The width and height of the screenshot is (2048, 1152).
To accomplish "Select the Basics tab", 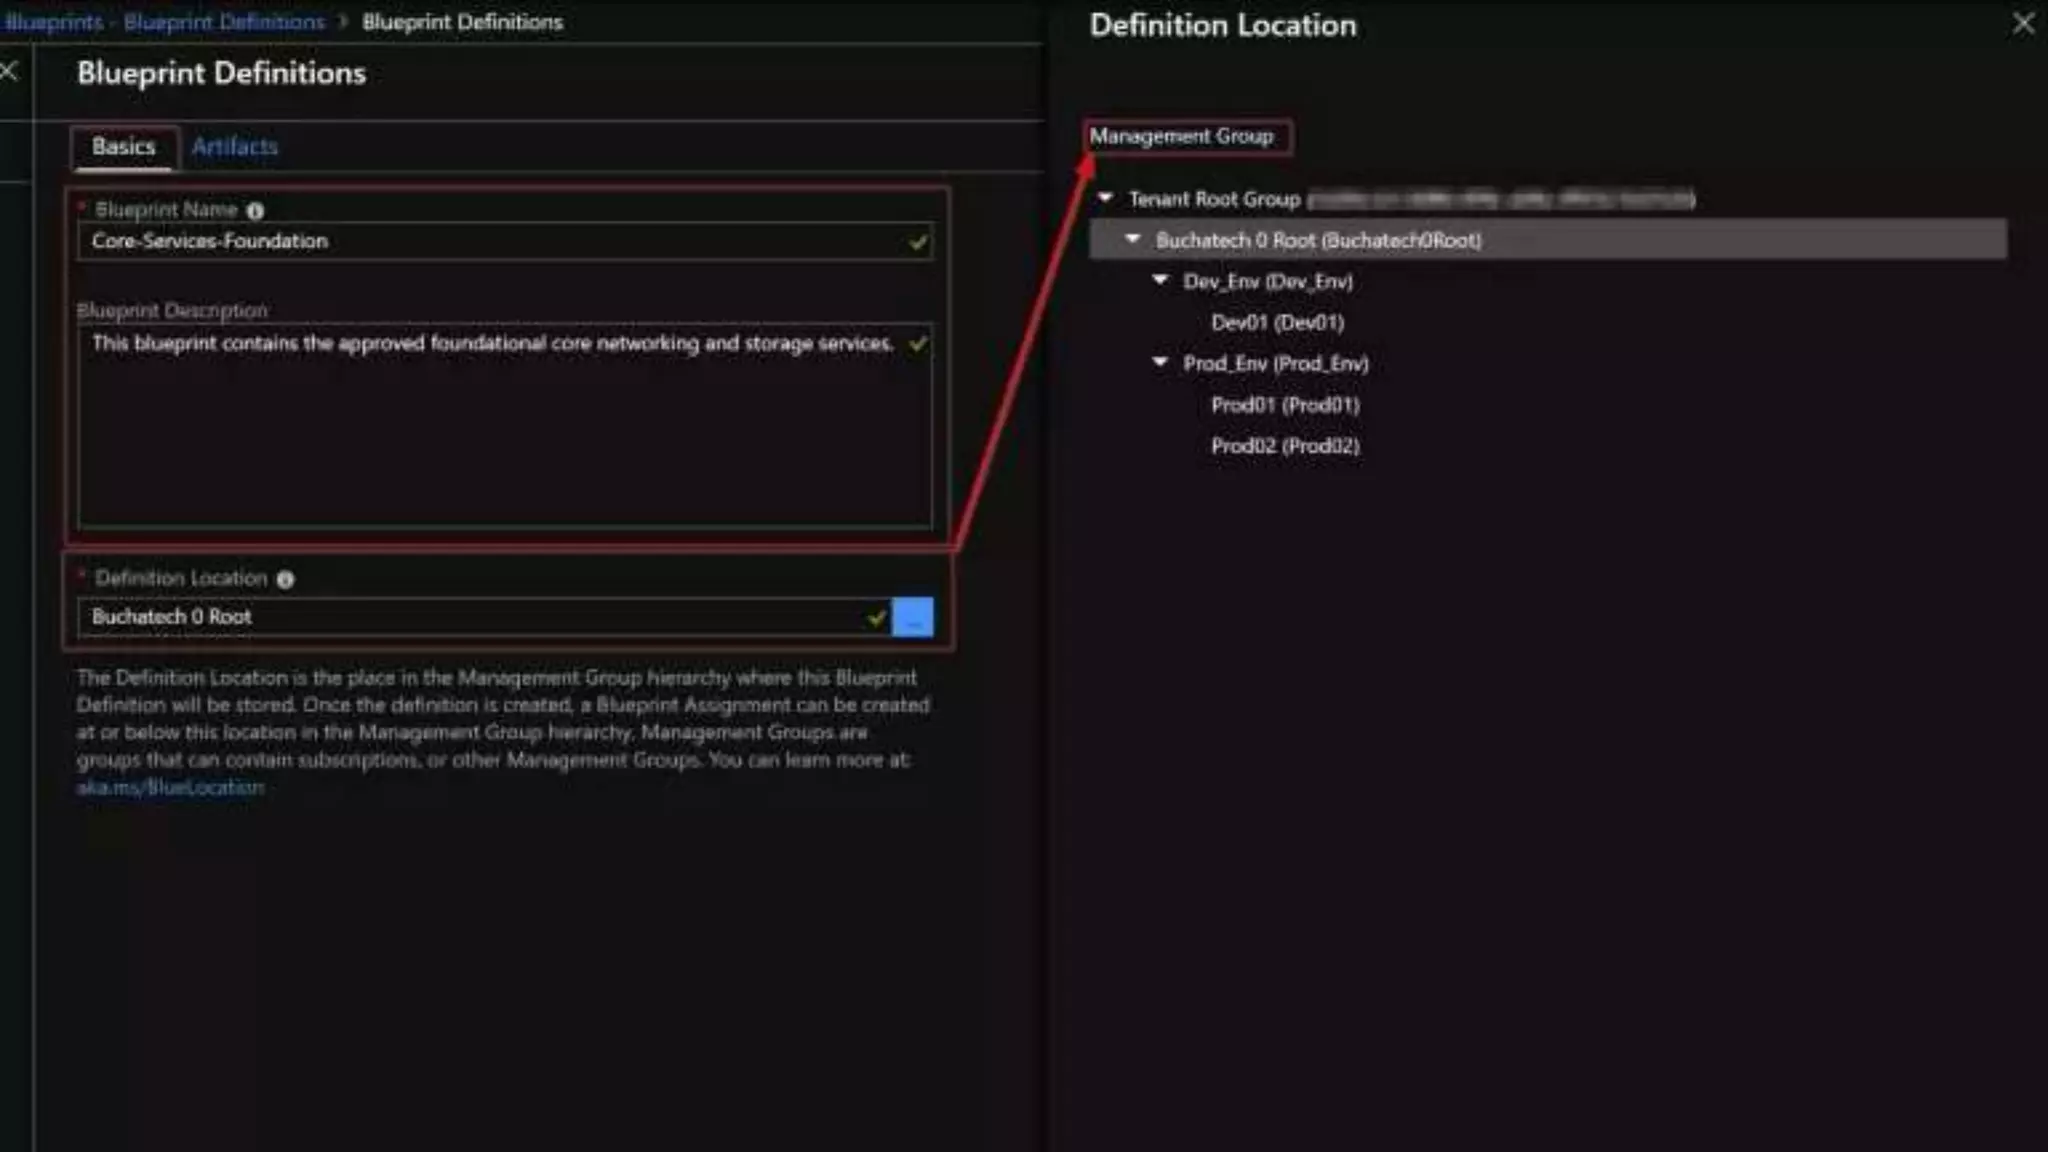I will point(124,147).
